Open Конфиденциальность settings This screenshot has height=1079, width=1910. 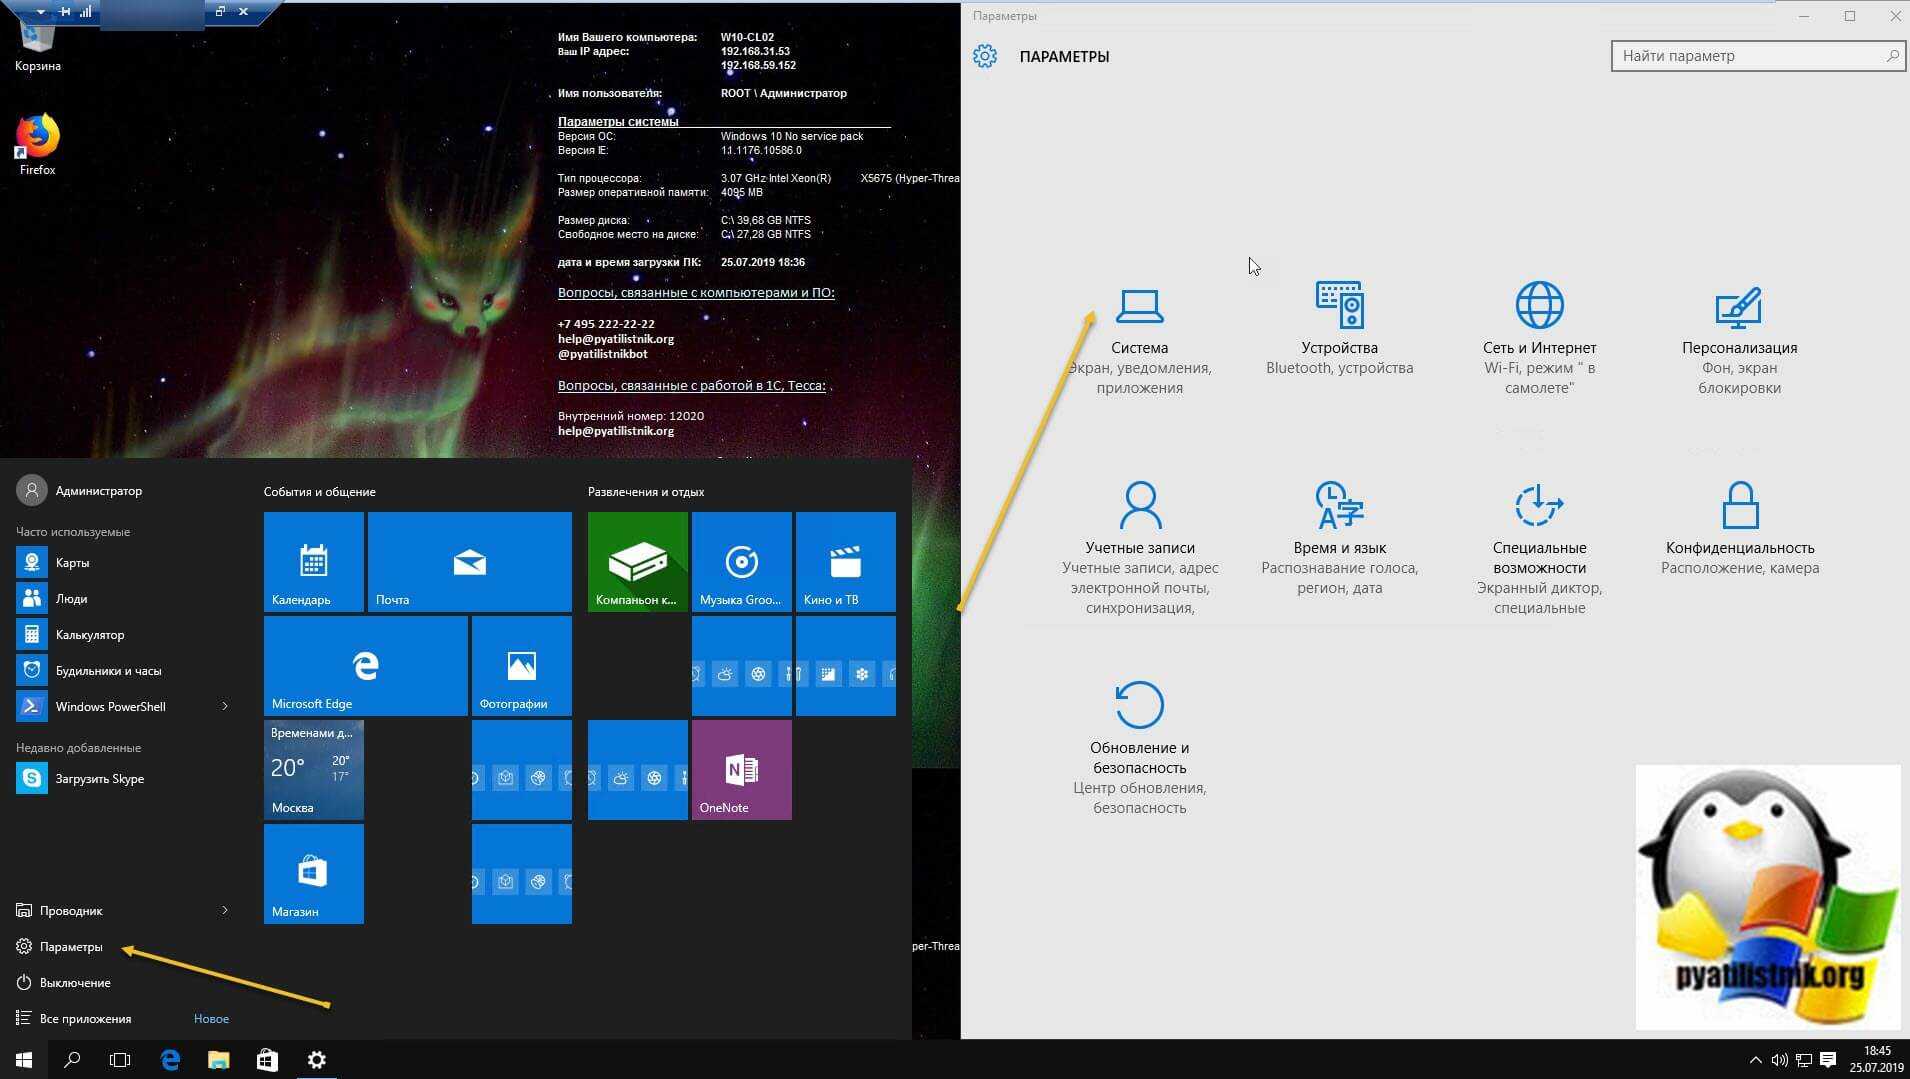(x=1739, y=528)
